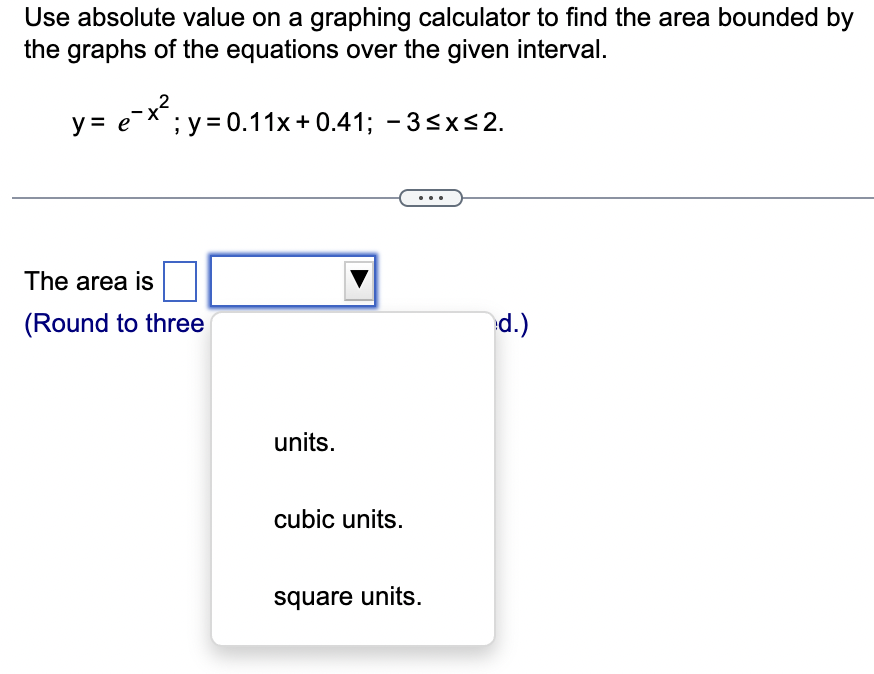
Task: Expand the question options via the ellipsis control
Action: tap(430, 197)
